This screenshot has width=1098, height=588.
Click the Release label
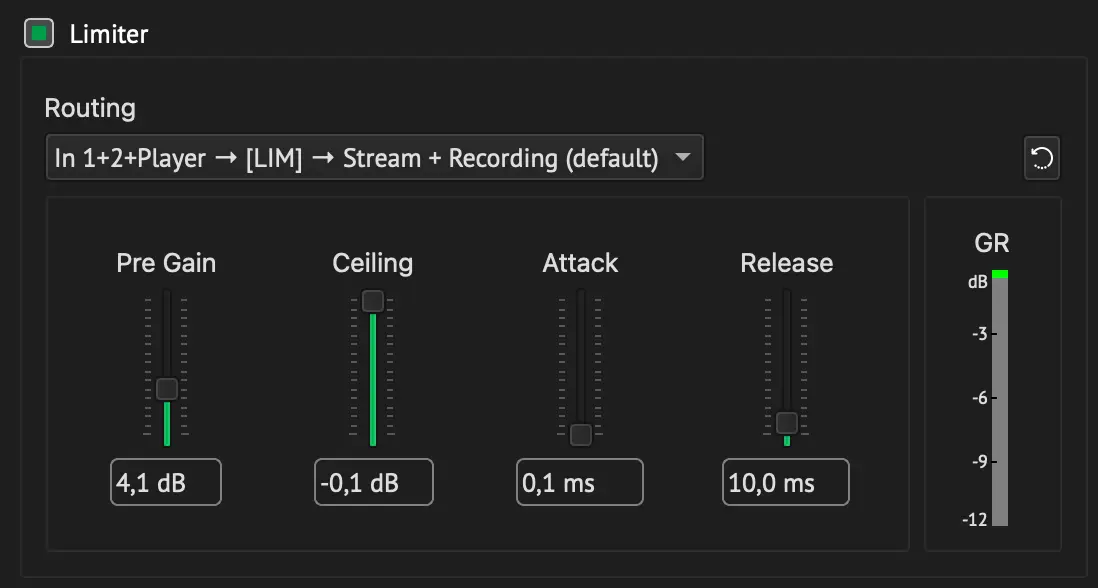(x=787, y=263)
